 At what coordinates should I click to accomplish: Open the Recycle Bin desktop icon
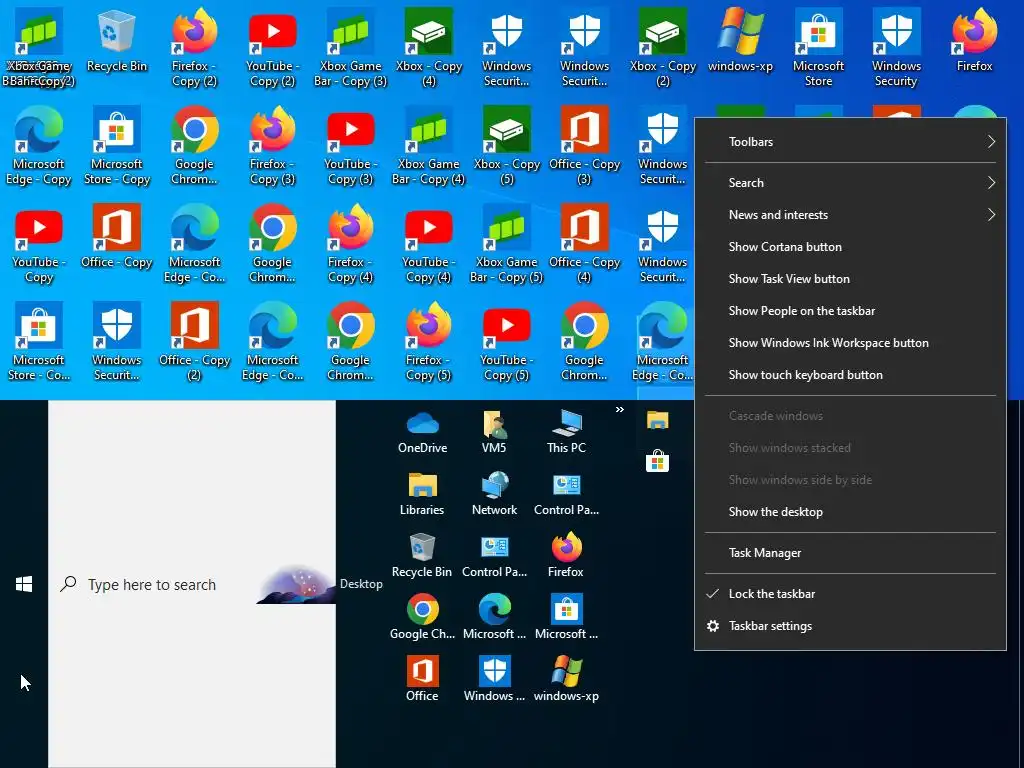[x=116, y=40]
